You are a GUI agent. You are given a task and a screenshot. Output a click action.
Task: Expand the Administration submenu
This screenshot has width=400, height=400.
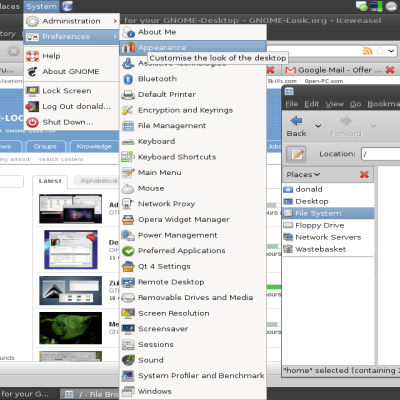pos(72,21)
